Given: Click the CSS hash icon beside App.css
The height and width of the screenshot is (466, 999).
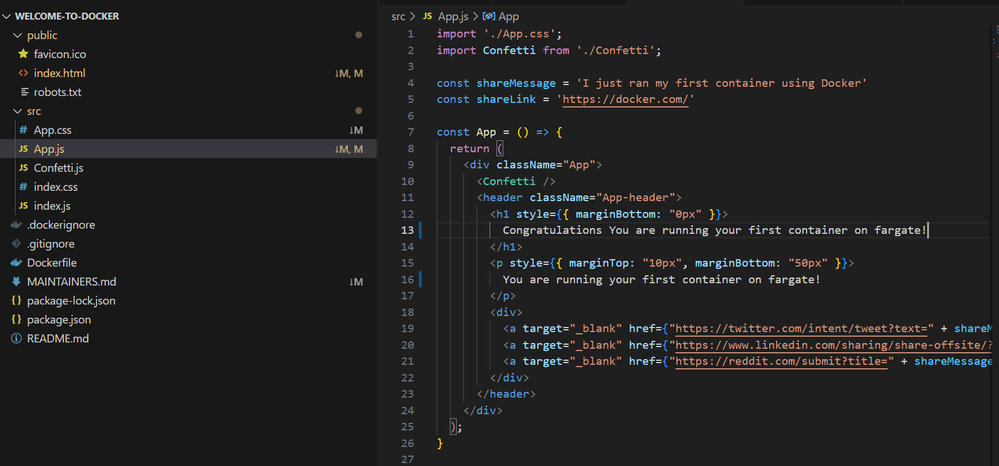Looking at the screenshot, I should tap(23, 130).
